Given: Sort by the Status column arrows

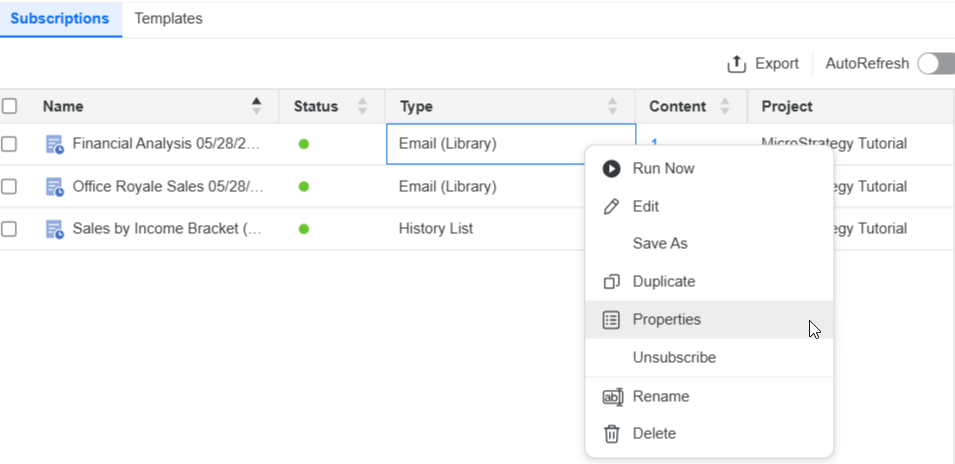Looking at the screenshot, I should click(x=362, y=106).
